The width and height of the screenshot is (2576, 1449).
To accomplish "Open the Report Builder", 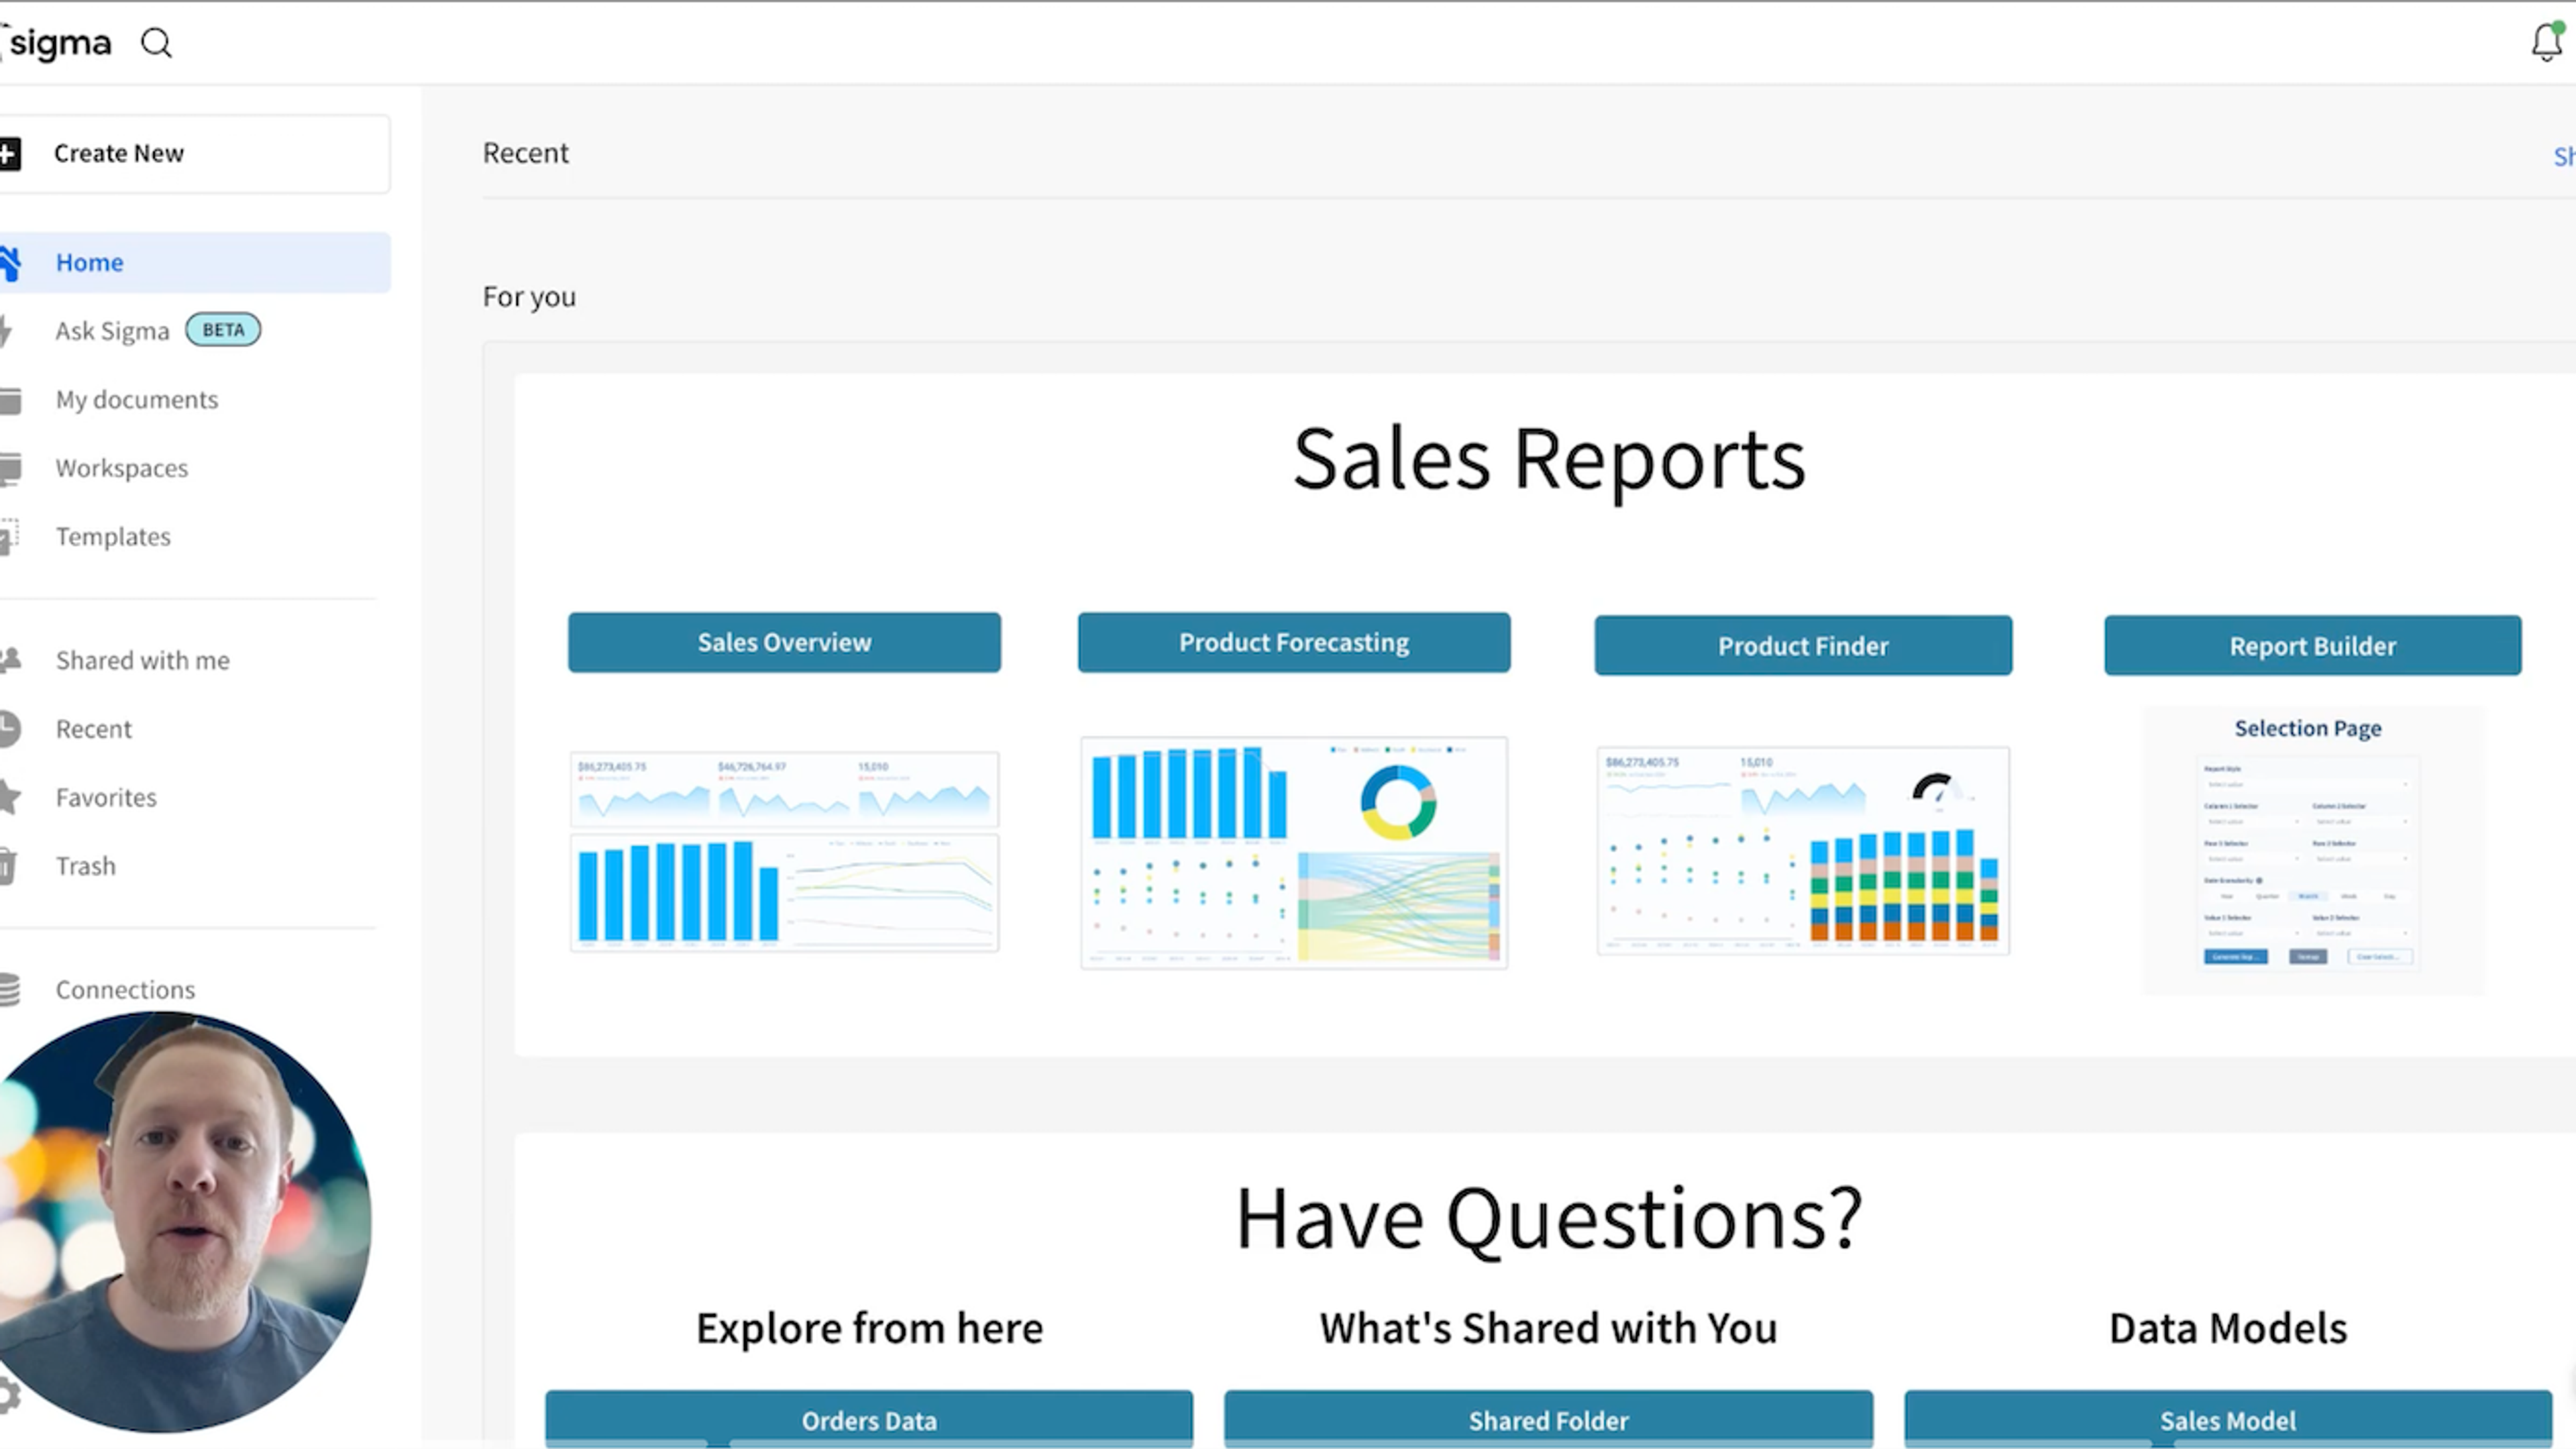I will [2313, 645].
